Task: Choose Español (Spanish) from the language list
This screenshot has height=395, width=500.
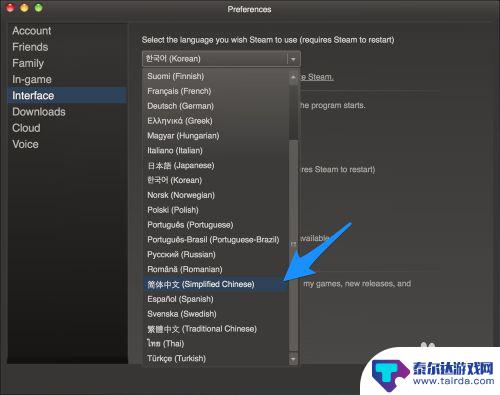Action: pyautogui.click(x=216, y=299)
